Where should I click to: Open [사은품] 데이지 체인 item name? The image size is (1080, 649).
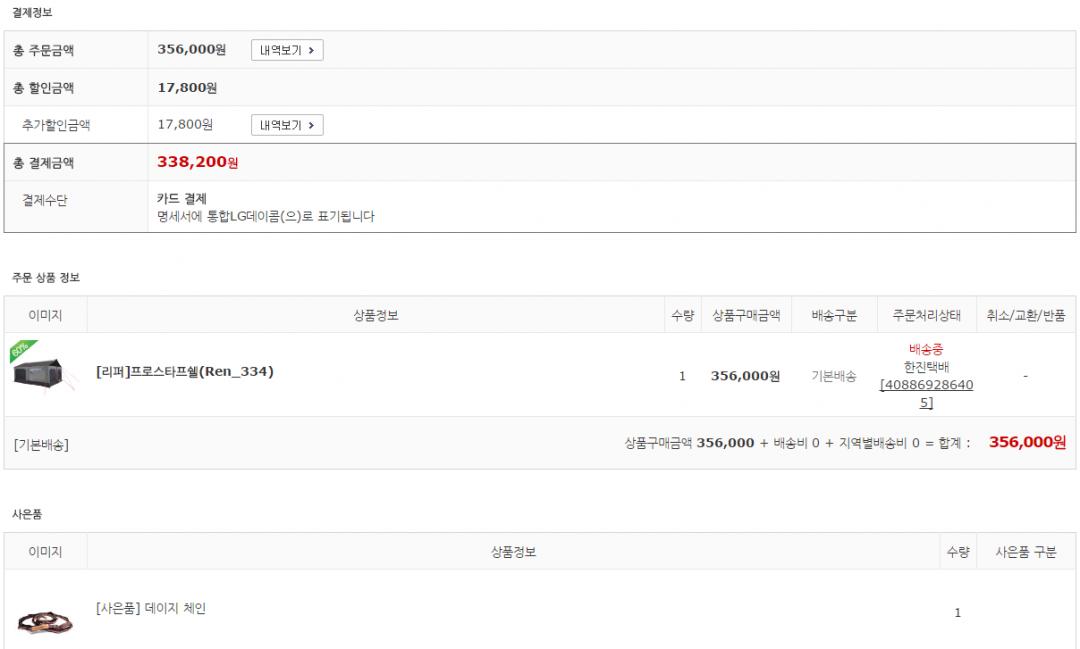click(x=151, y=608)
